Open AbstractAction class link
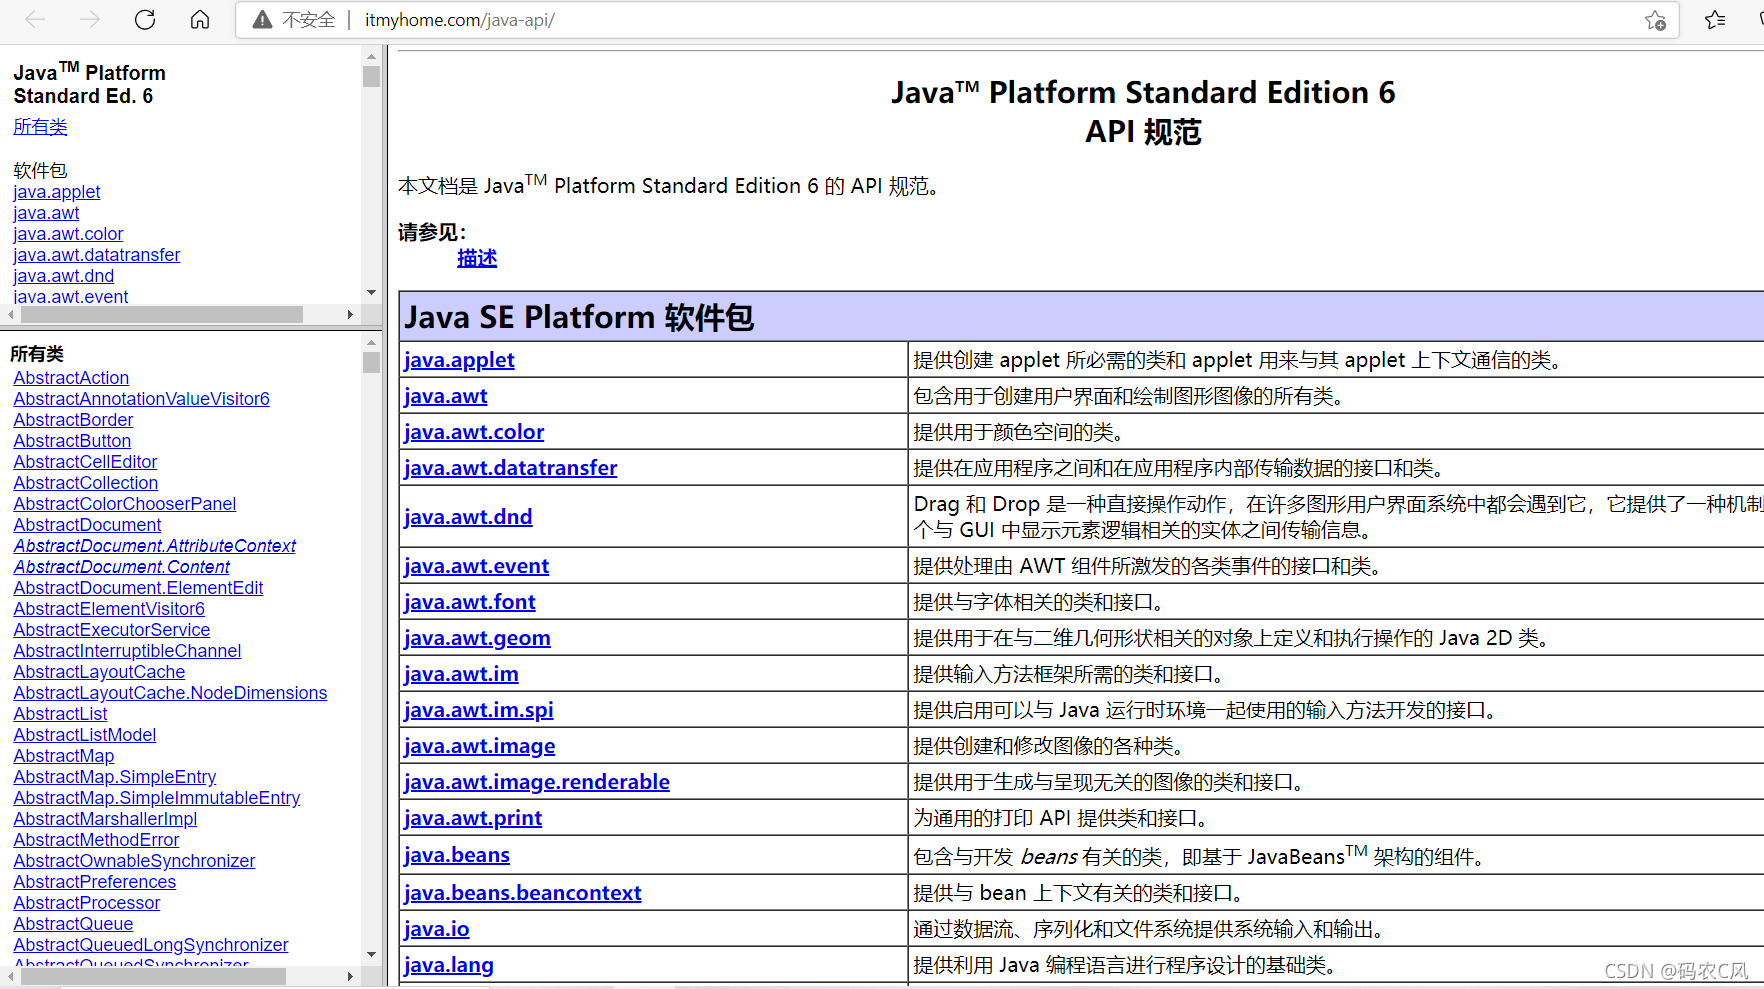The height and width of the screenshot is (989, 1764). point(71,378)
